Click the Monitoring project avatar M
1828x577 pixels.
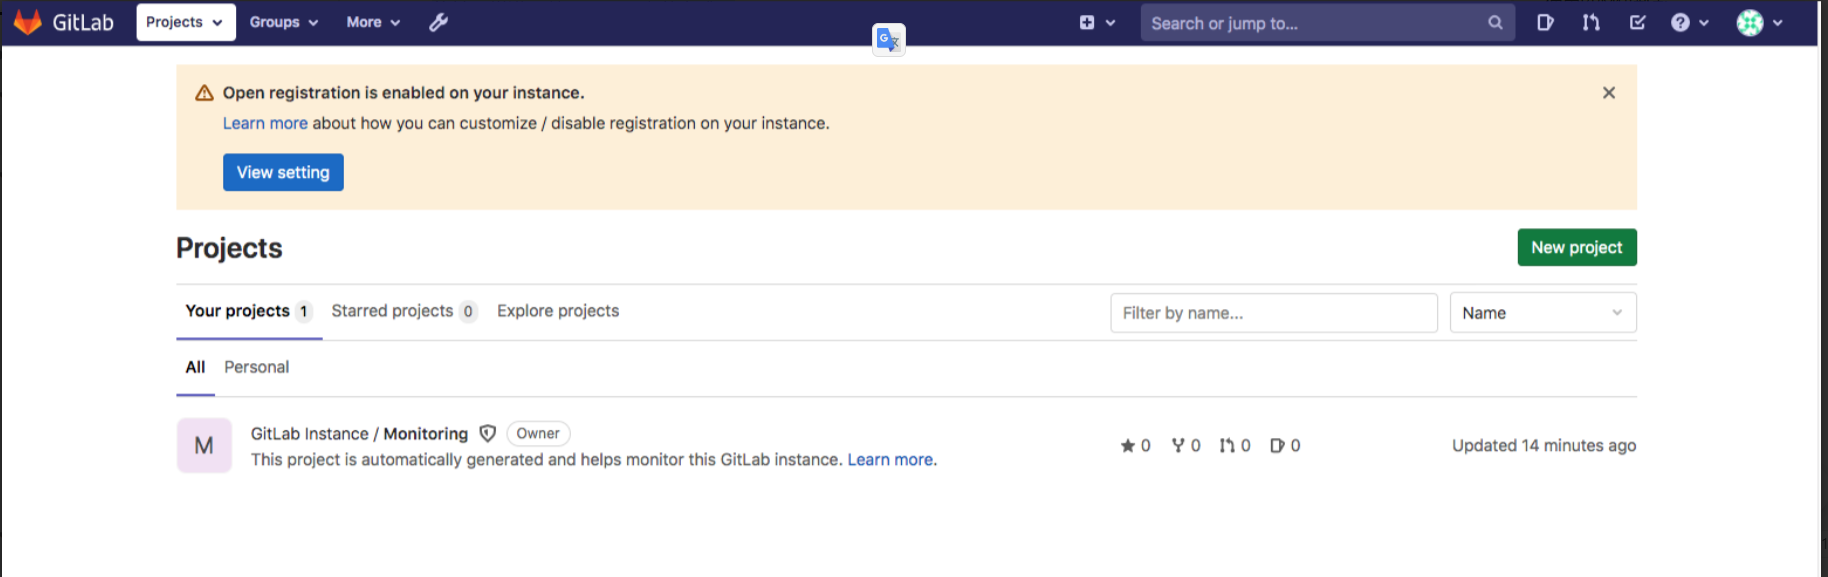[204, 445]
